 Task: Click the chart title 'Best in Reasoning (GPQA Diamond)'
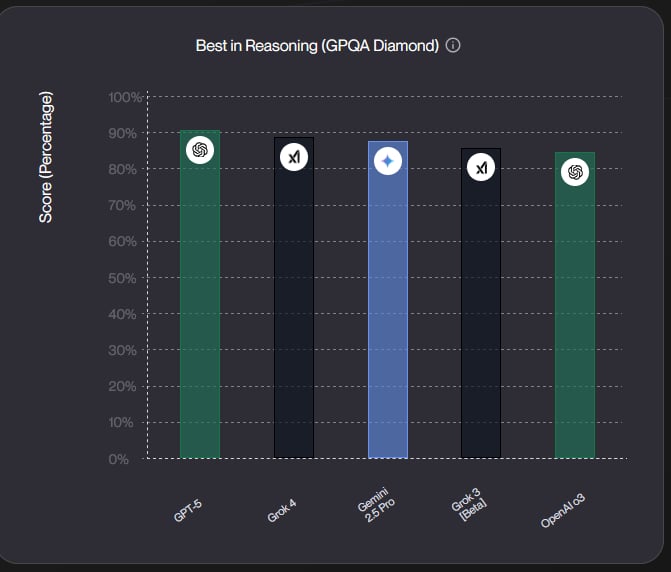click(x=317, y=45)
